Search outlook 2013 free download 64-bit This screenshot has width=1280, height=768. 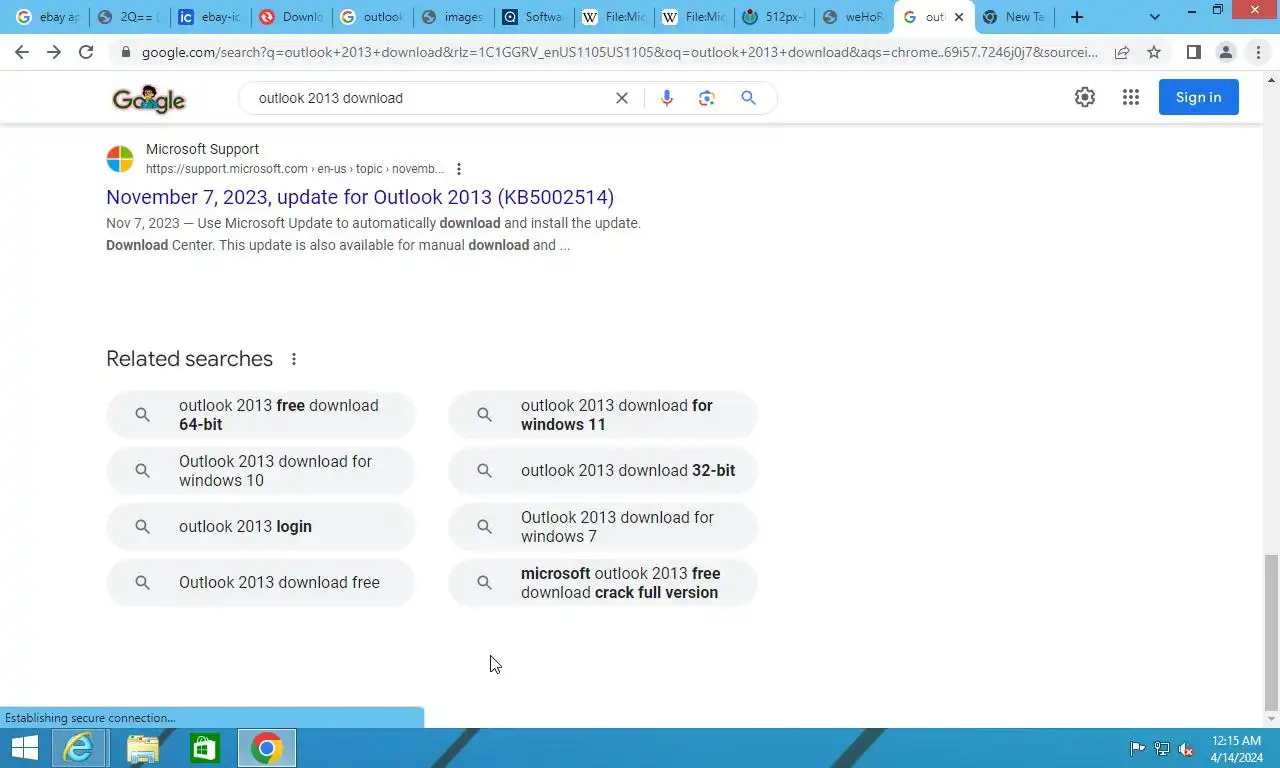point(261,415)
